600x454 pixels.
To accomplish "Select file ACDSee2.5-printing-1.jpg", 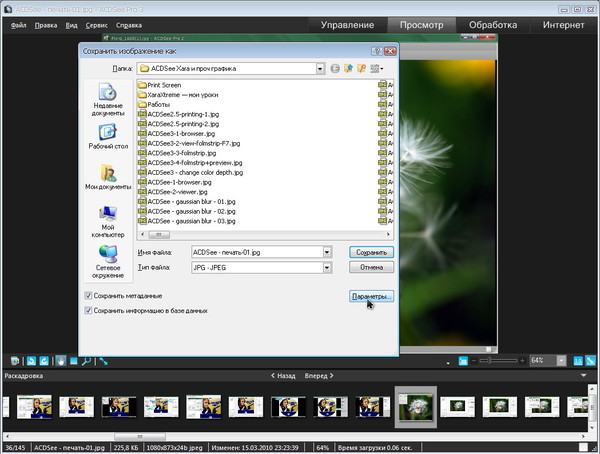I will [x=179, y=114].
